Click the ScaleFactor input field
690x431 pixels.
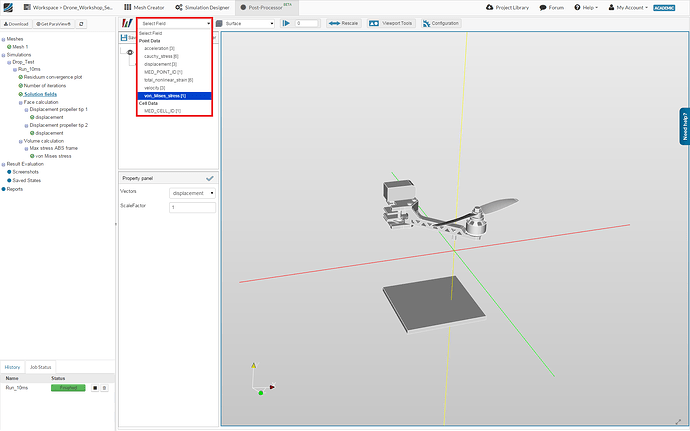192,207
